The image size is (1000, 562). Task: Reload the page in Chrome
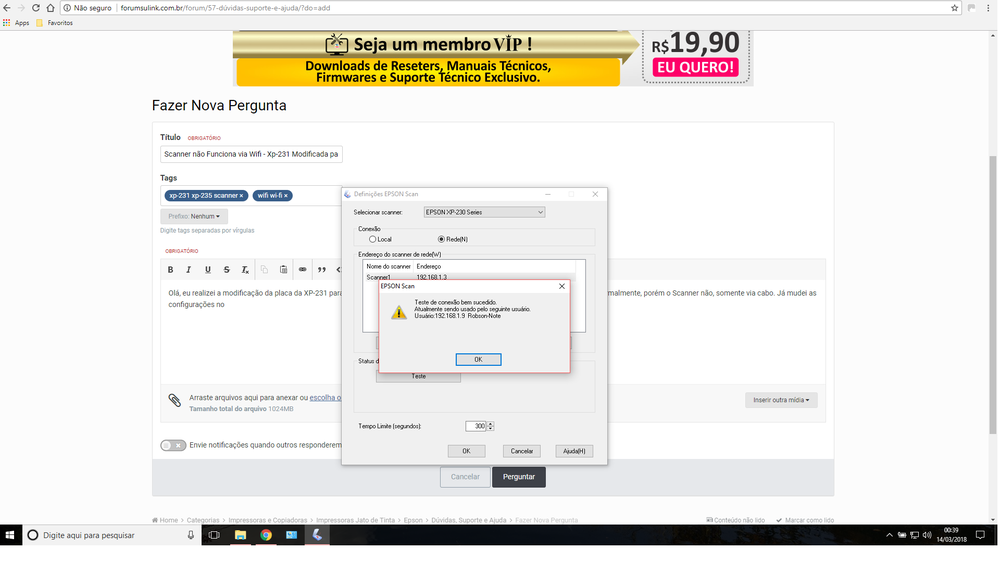click(35, 8)
